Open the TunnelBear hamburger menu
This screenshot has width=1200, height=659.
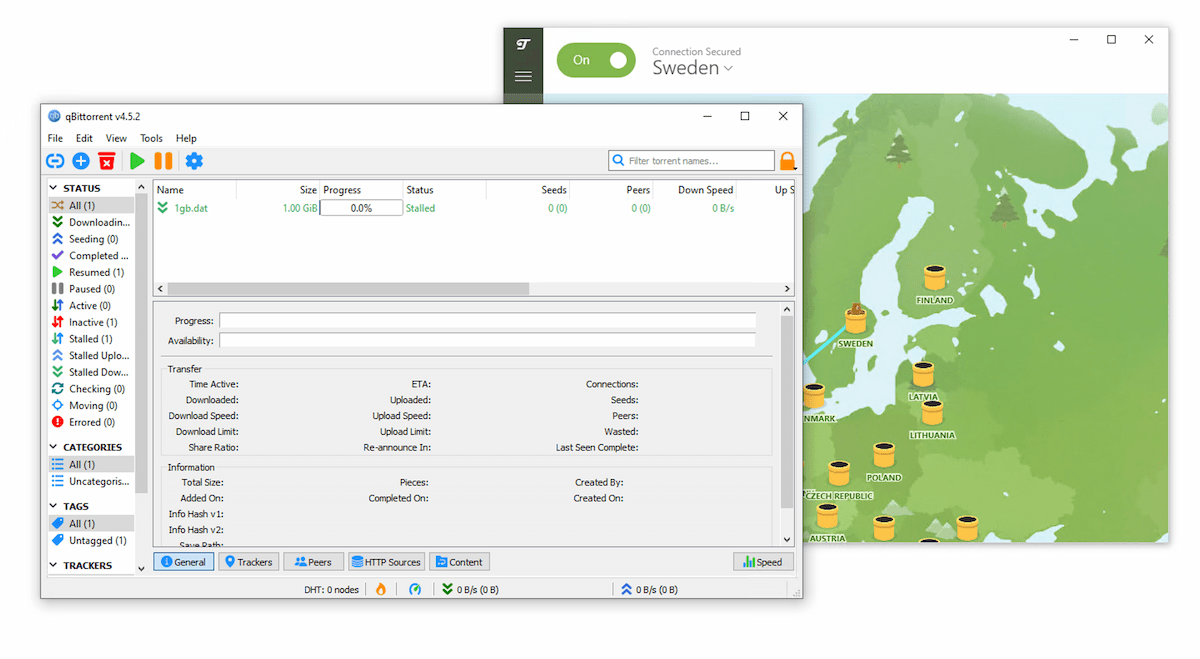tap(523, 76)
